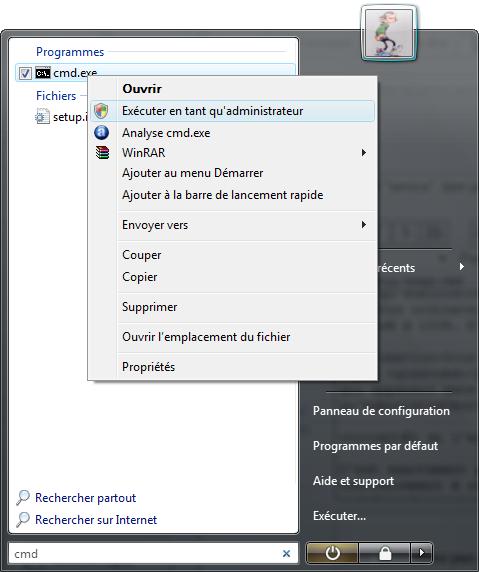The image size is (479, 572).
Task: Open the user account picture
Action: click(389, 34)
